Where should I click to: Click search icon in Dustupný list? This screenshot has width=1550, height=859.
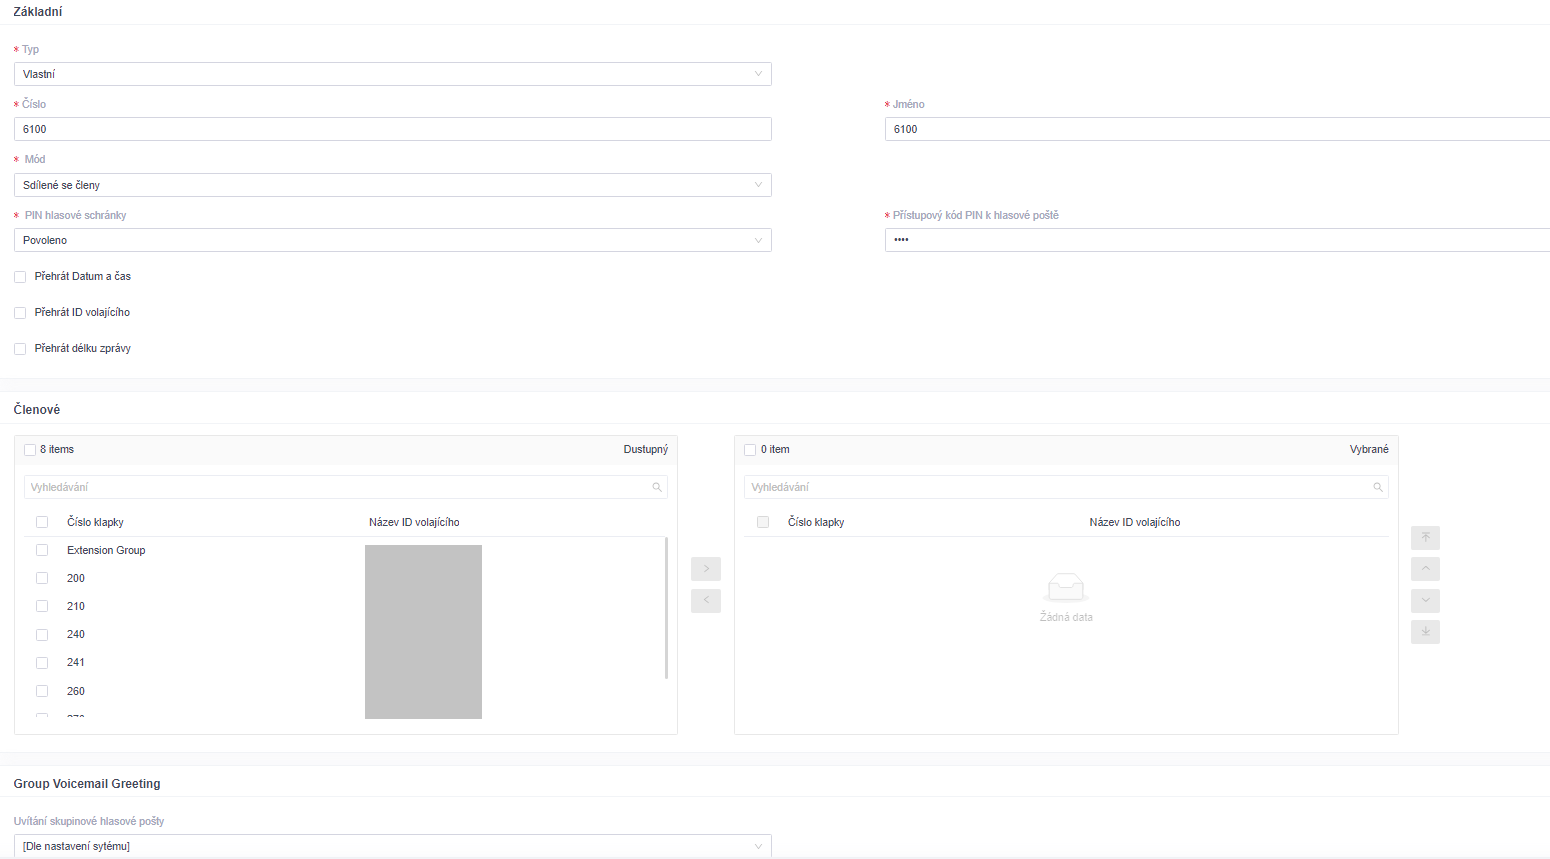pos(657,487)
